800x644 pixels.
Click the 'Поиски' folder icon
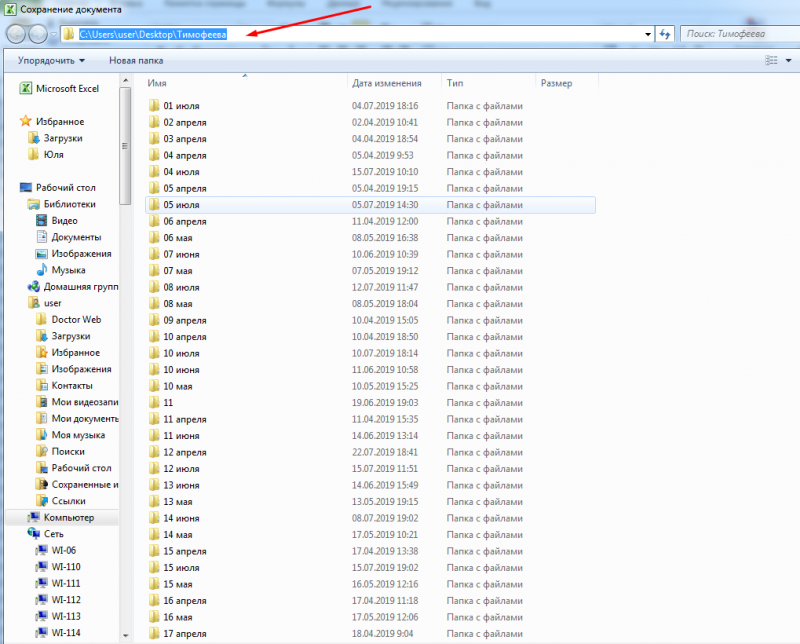click(42, 451)
